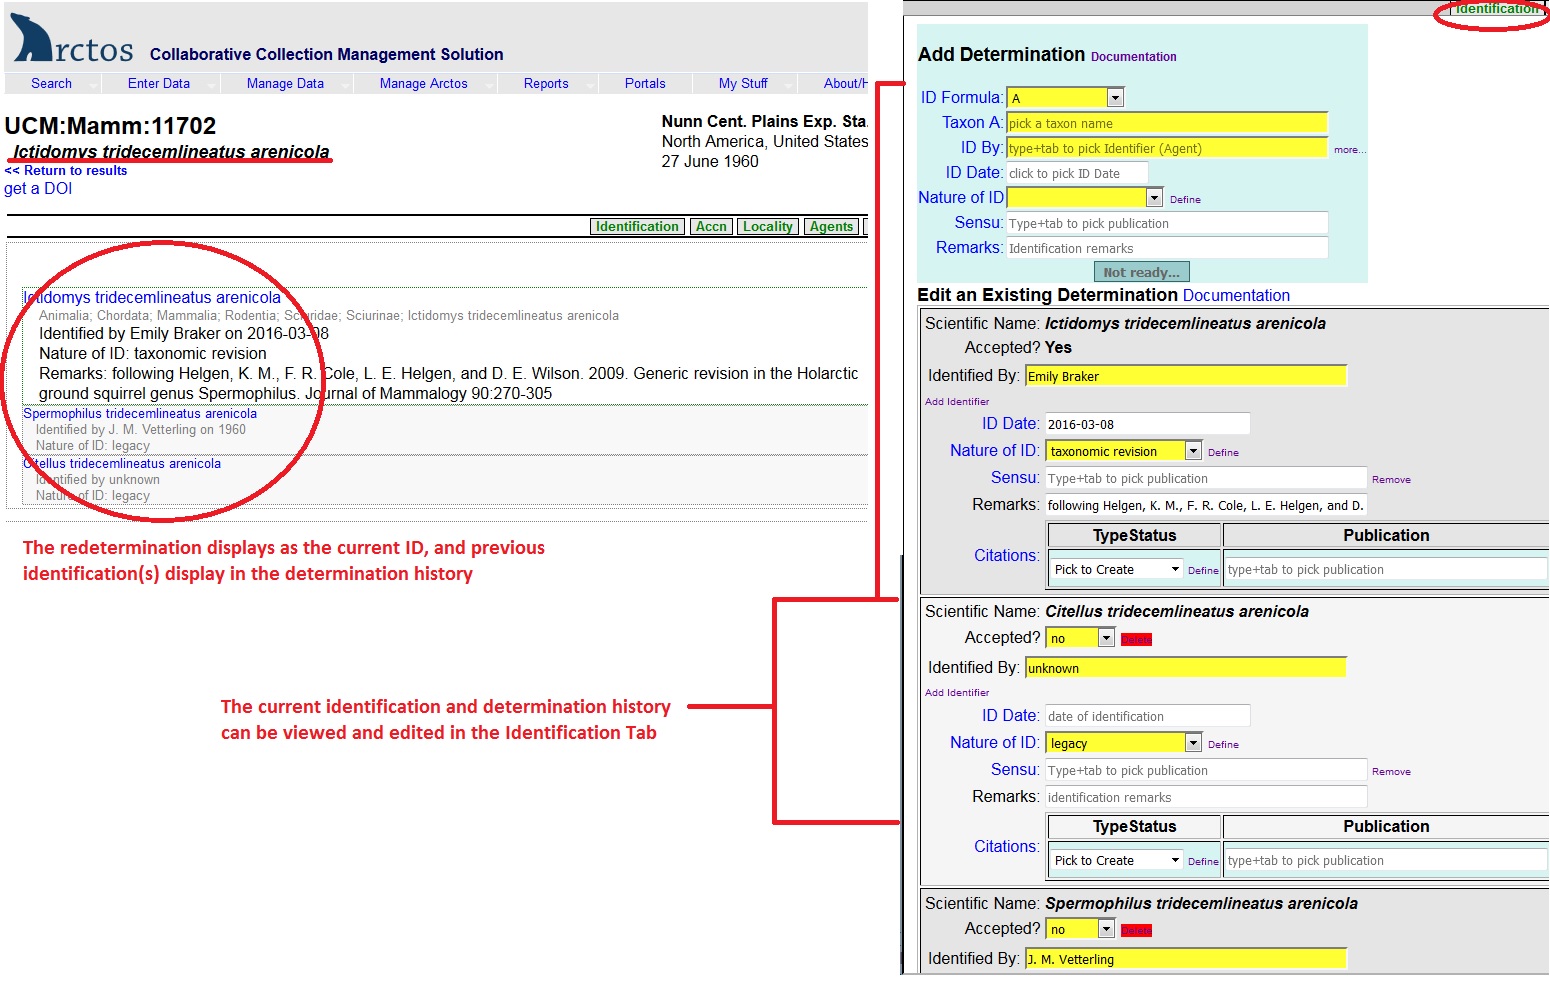1550x989 pixels.
Task: Click the get a DOI link
Action: coord(38,189)
